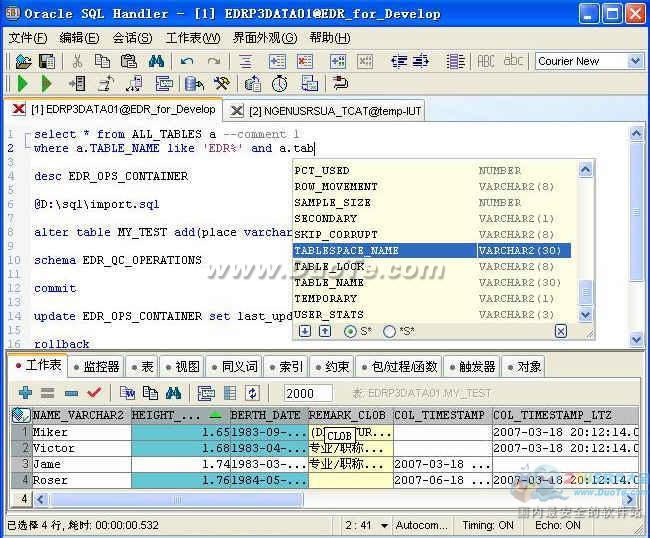The height and width of the screenshot is (538, 650).
Task: Confirm changes with the red checkmark icon
Action: (94, 393)
